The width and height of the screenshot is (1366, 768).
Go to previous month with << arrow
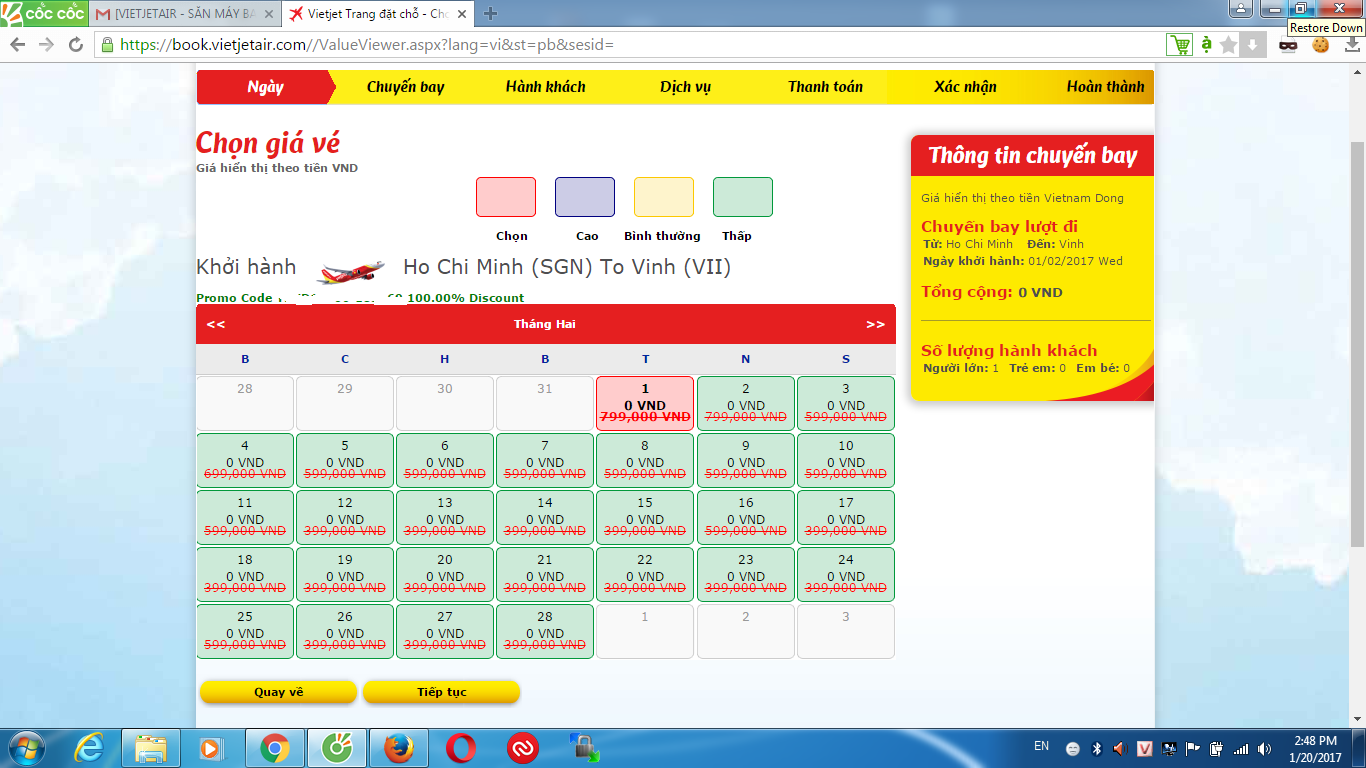(216, 324)
